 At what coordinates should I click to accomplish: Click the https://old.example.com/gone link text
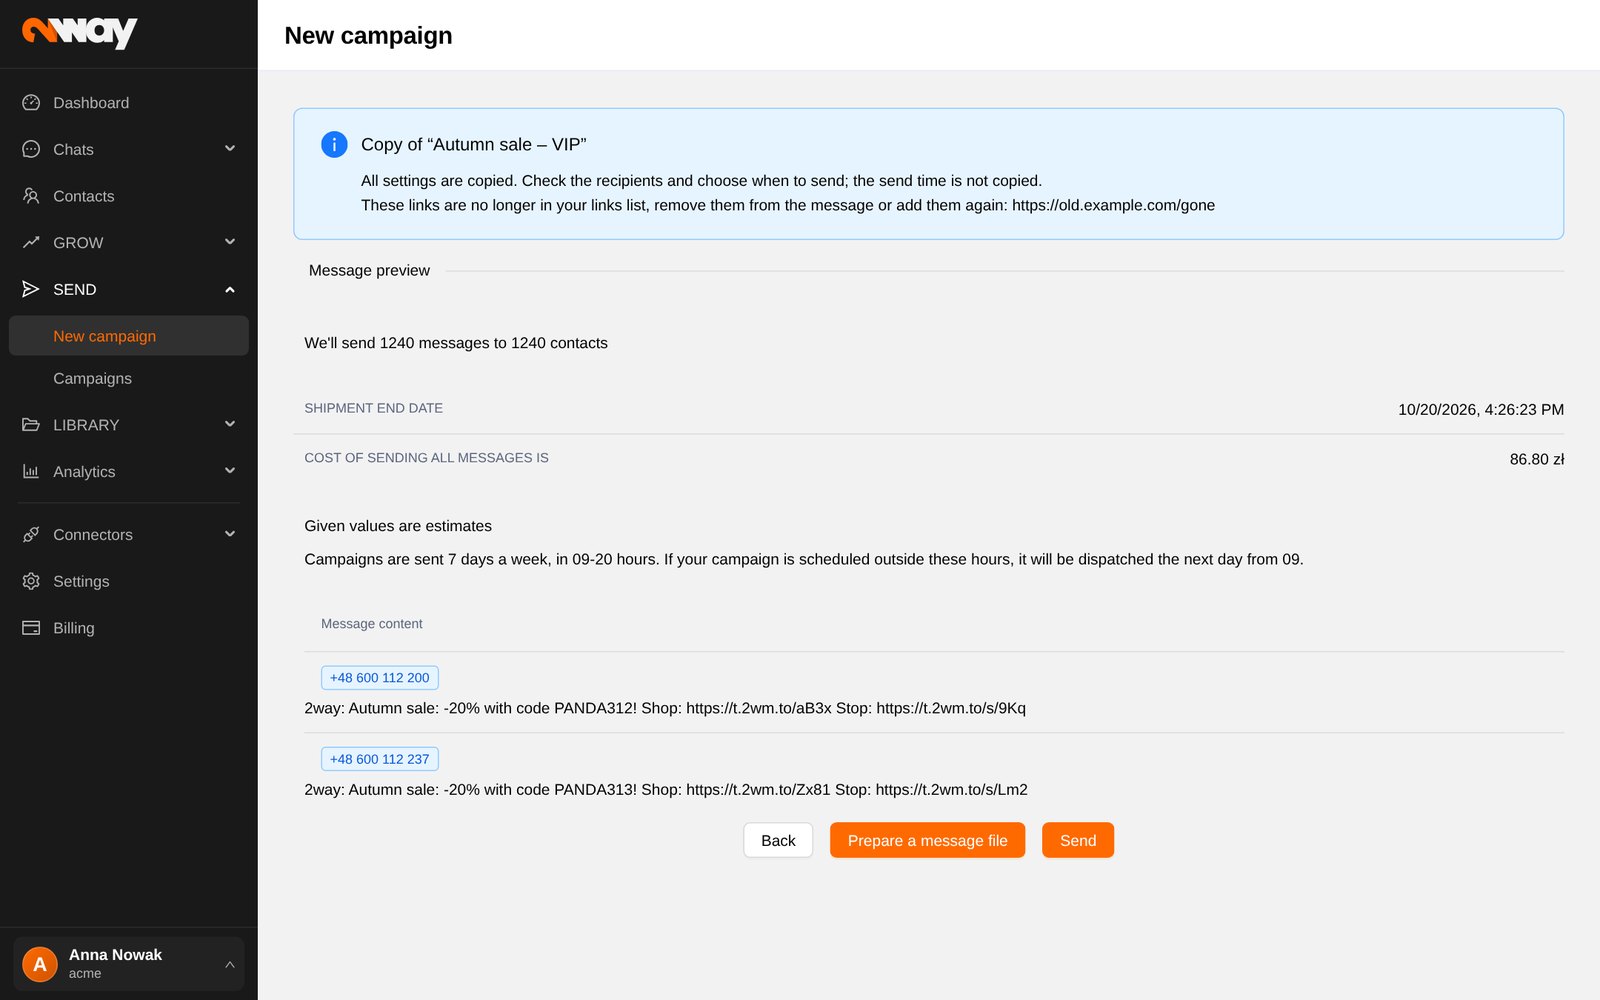tap(1113, 205)
